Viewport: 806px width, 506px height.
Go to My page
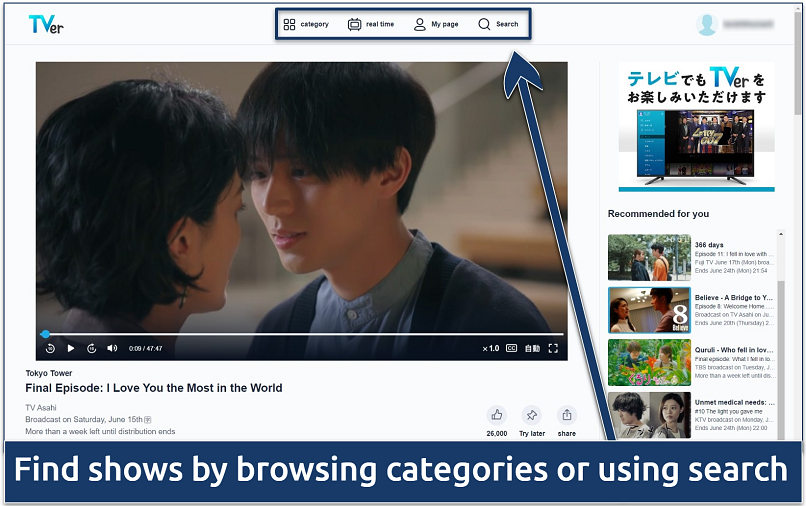pos(436,24)
